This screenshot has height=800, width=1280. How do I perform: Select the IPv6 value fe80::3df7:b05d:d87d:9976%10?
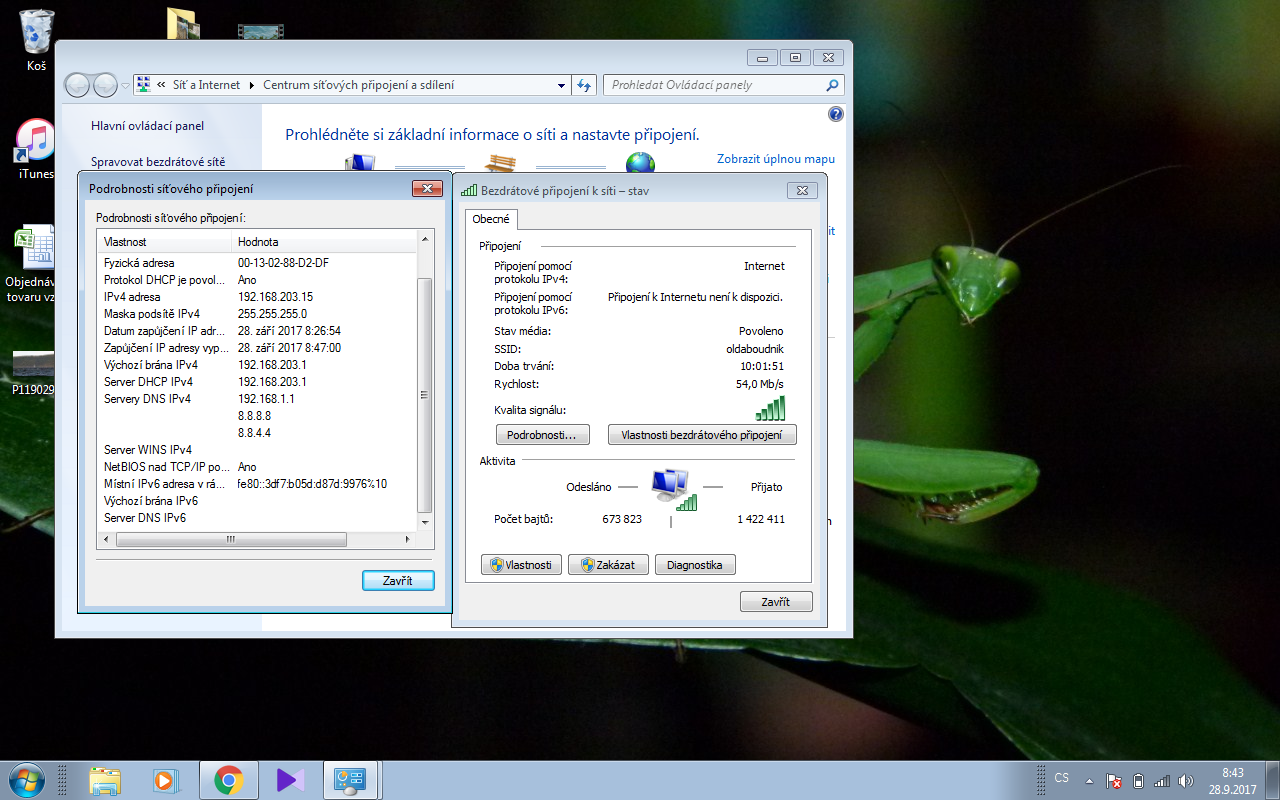[312, 484]
